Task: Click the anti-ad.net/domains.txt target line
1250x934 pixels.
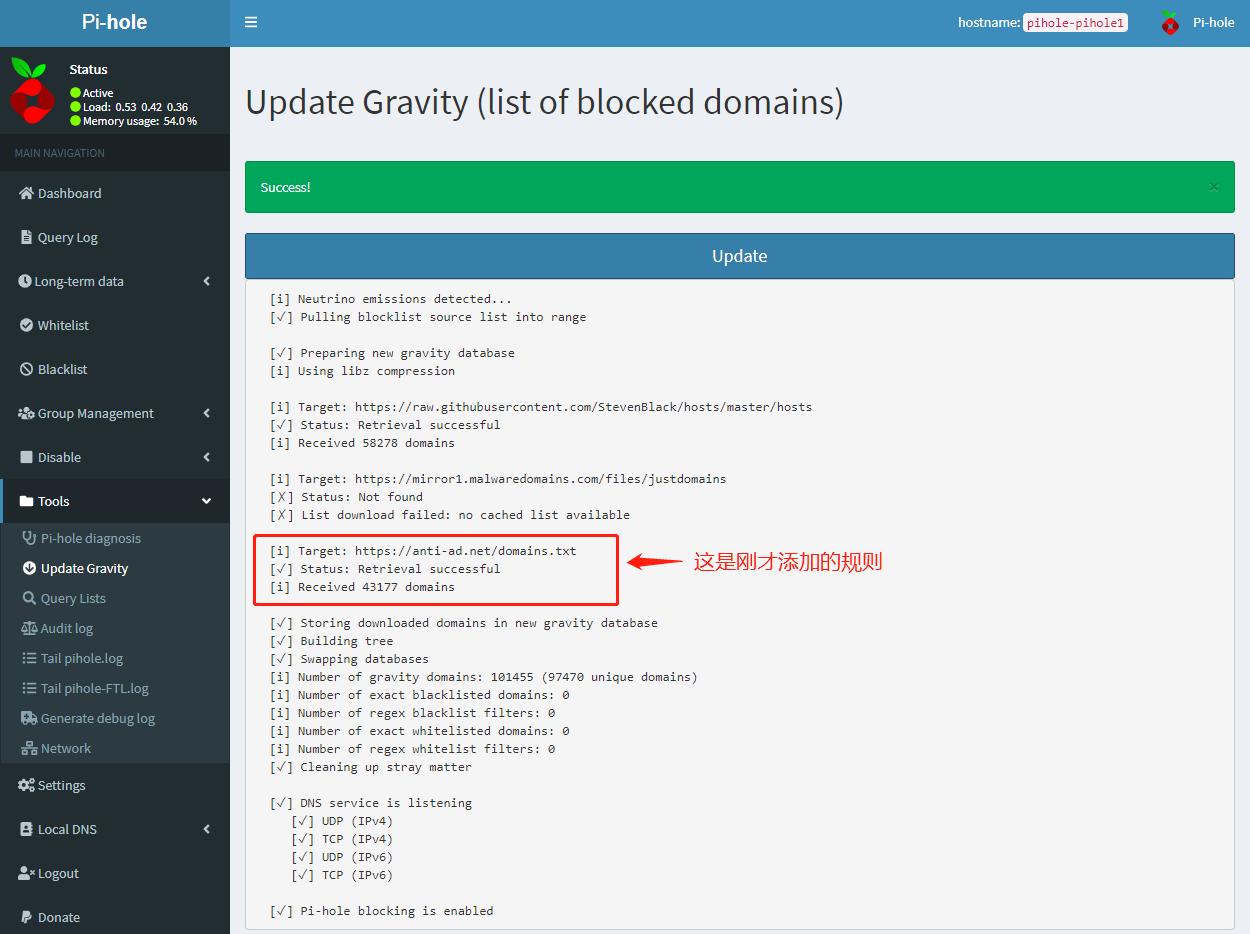Action: coord(423,551)
